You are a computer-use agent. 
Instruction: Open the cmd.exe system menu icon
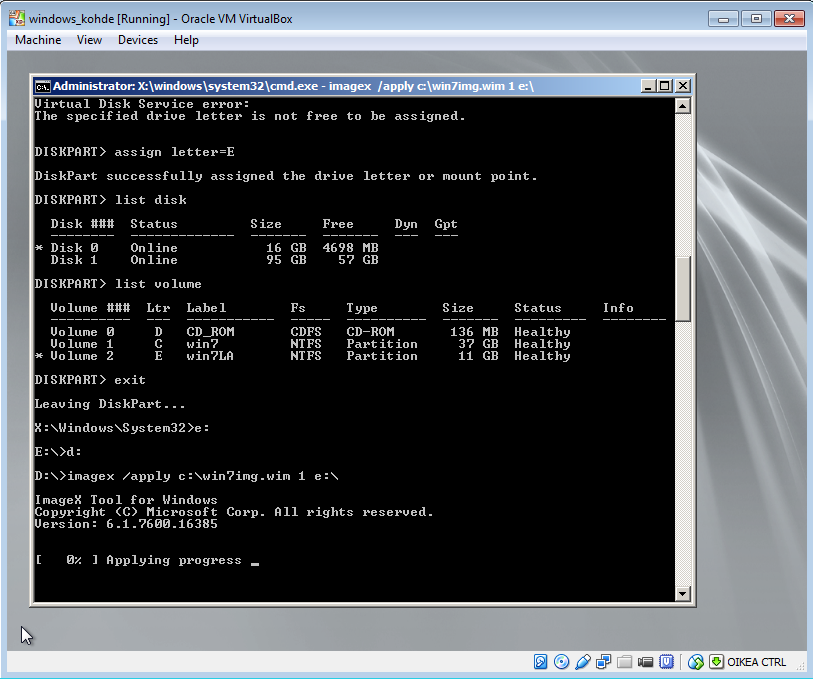click(x=43, y=86)
